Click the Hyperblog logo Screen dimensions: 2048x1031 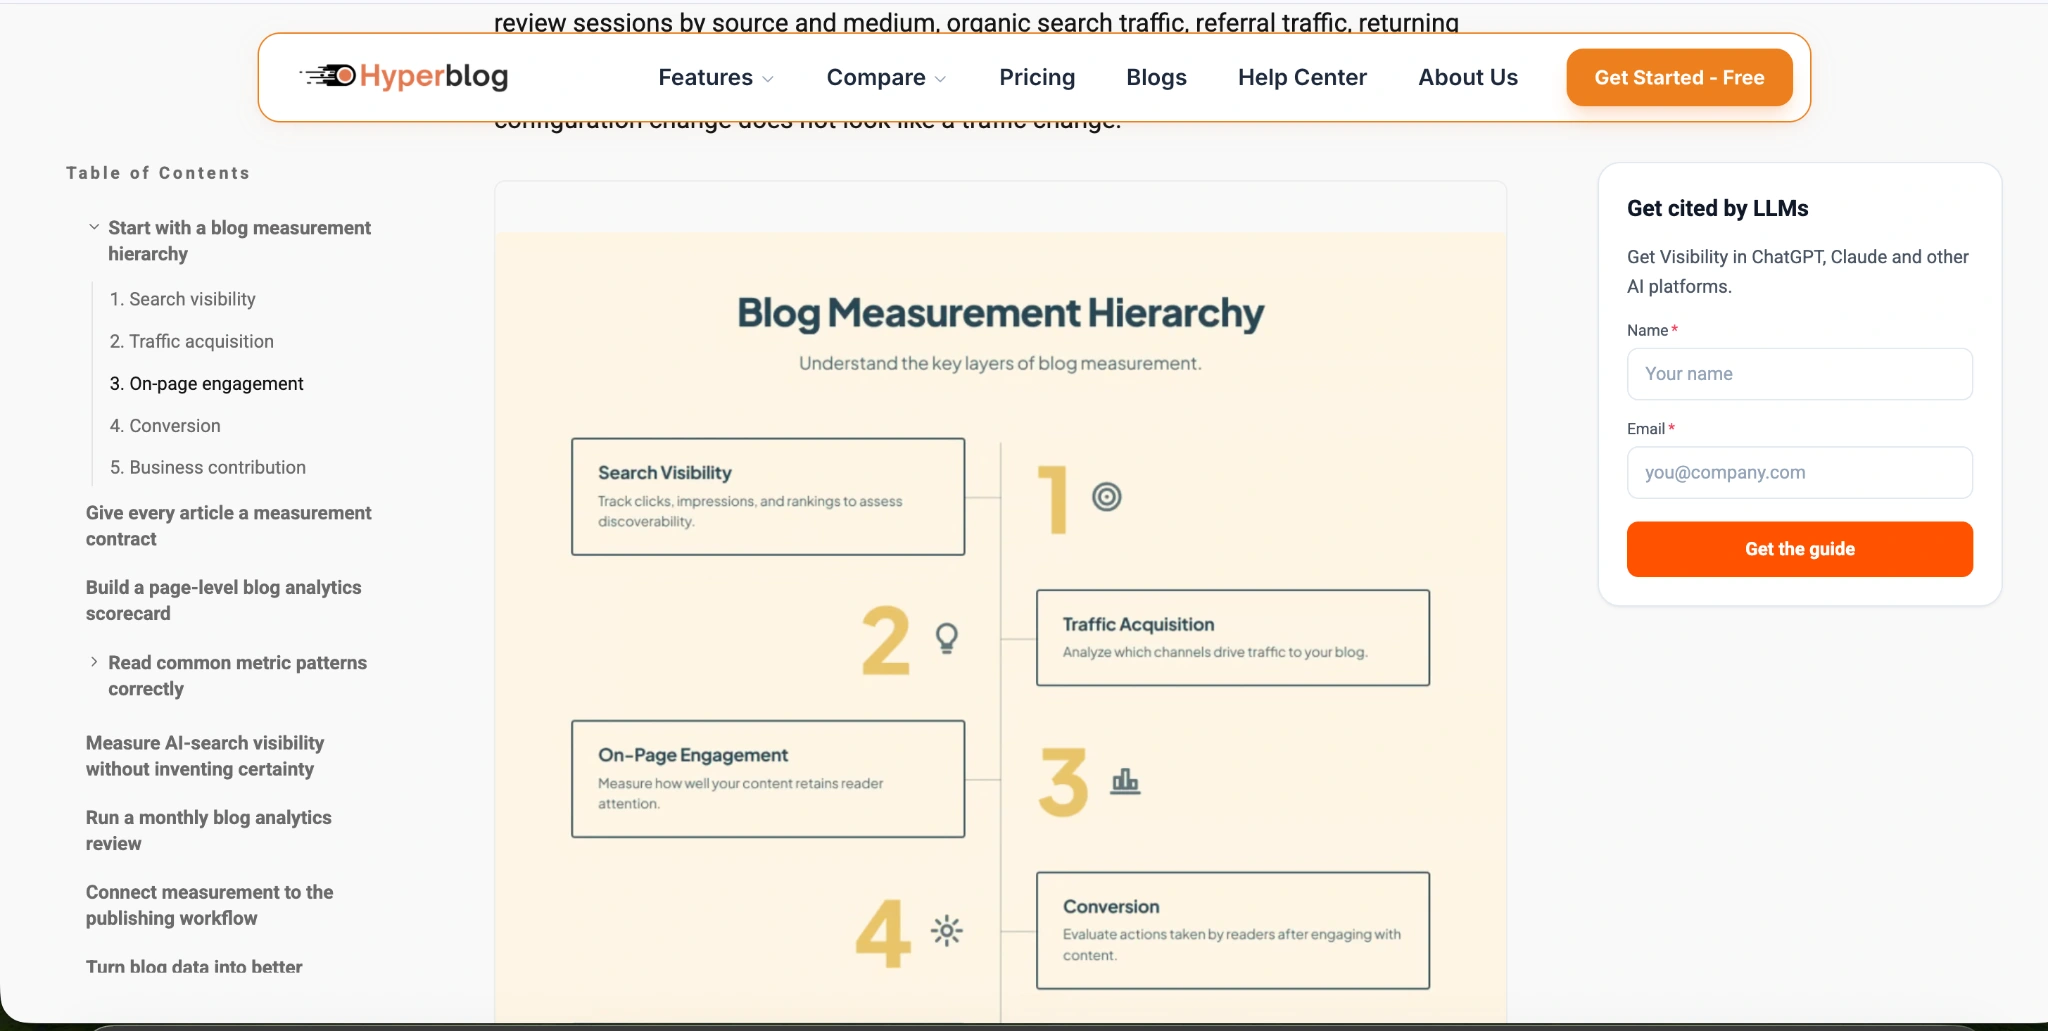pos(404,76)
